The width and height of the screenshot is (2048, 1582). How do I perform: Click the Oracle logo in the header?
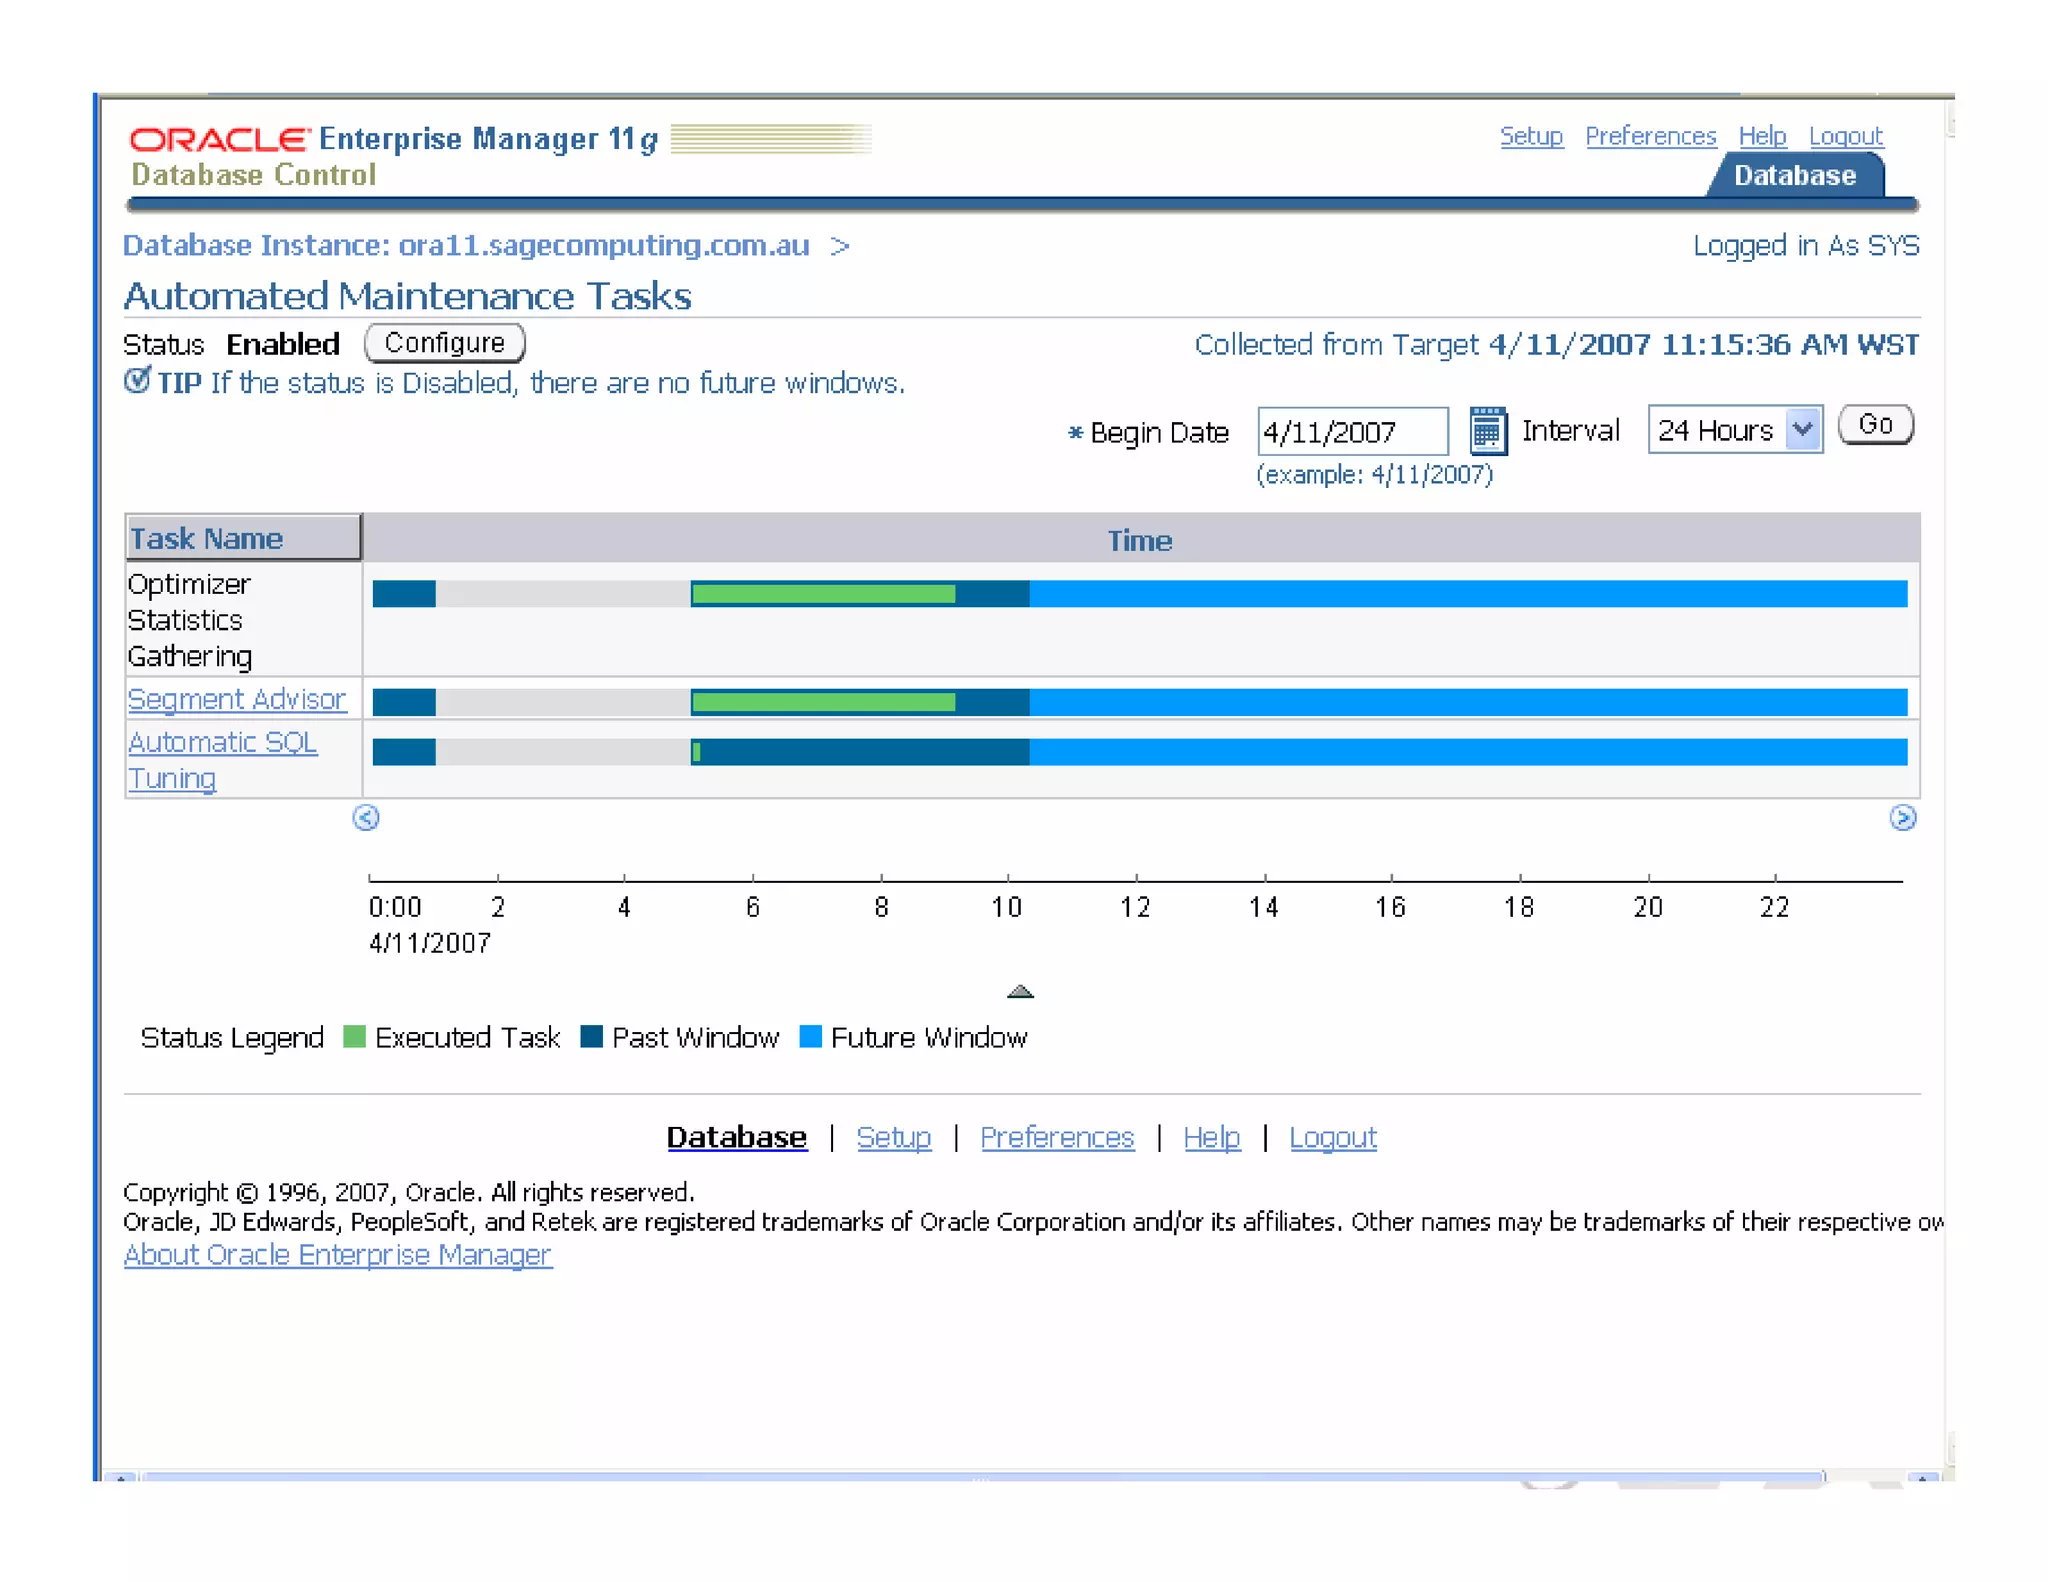219,139
